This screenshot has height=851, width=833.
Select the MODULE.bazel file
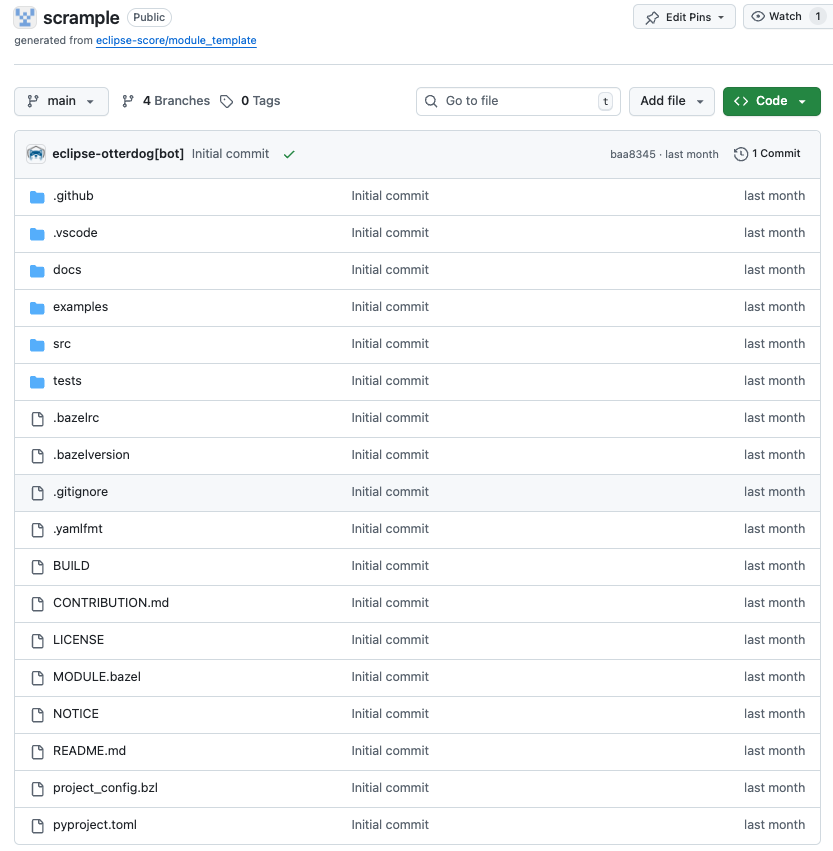pyautogui.click(x=96, y=676)
